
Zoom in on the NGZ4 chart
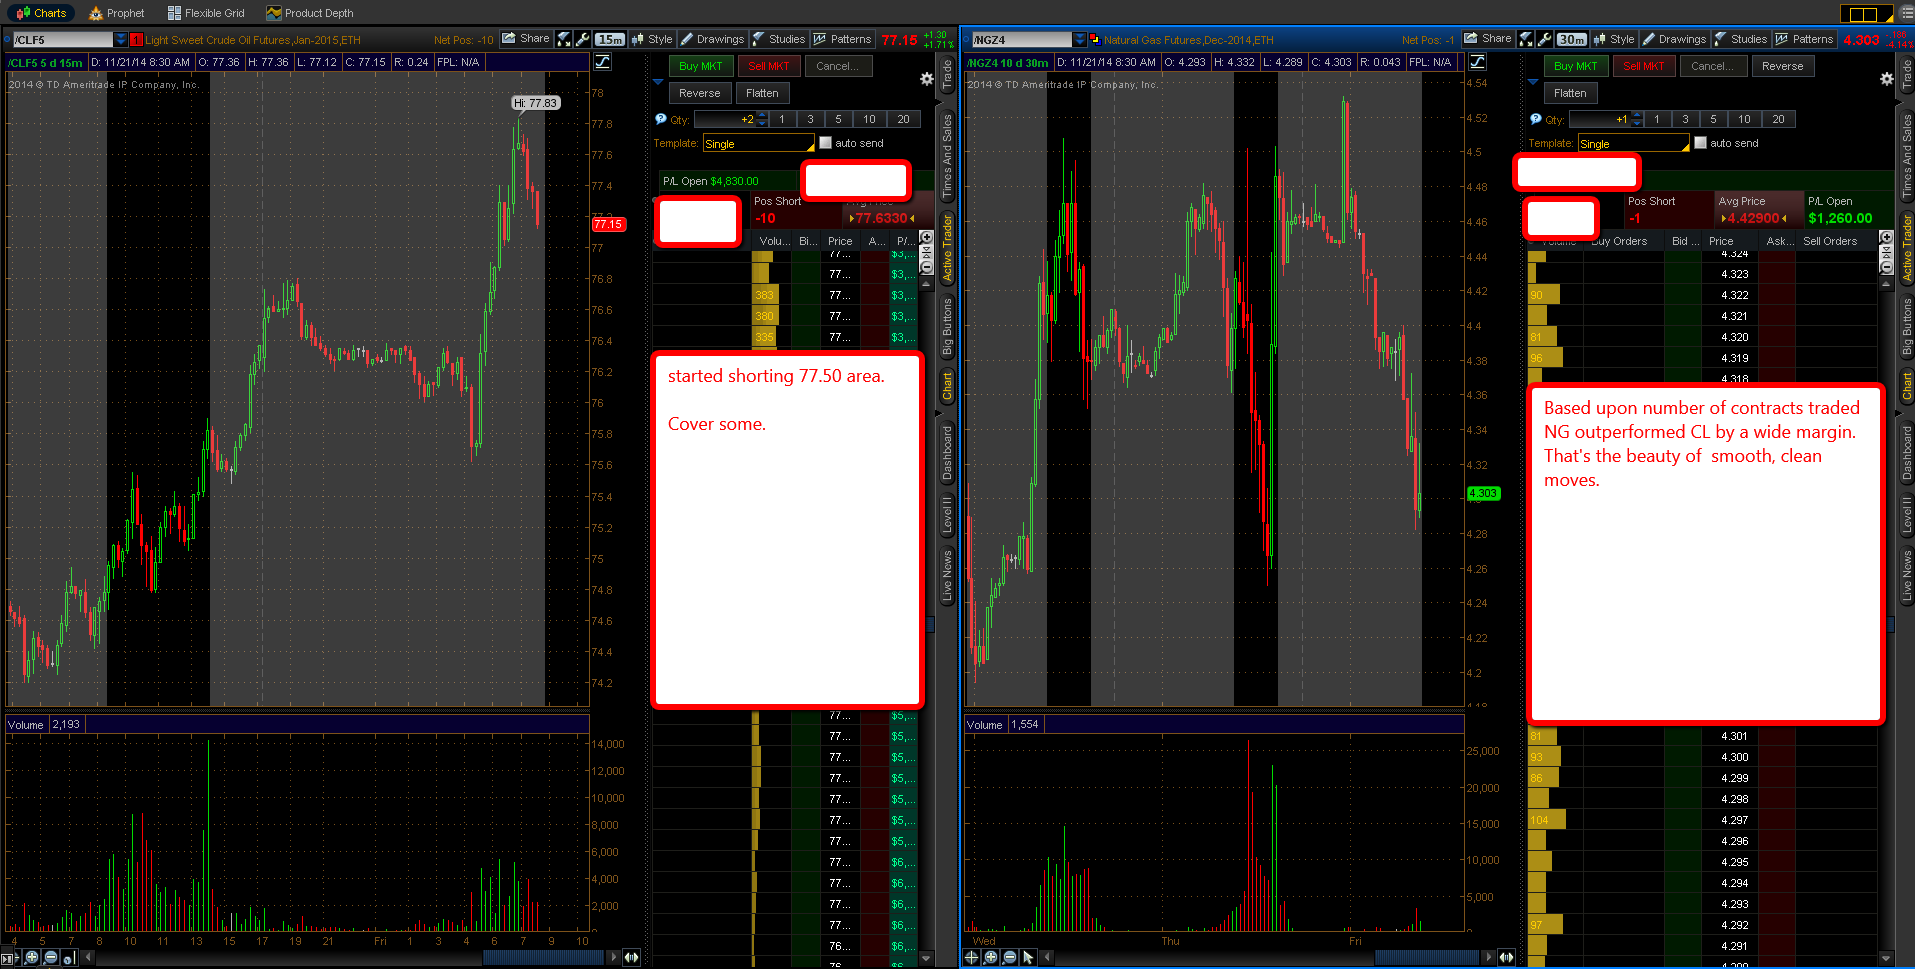(990, 957)
